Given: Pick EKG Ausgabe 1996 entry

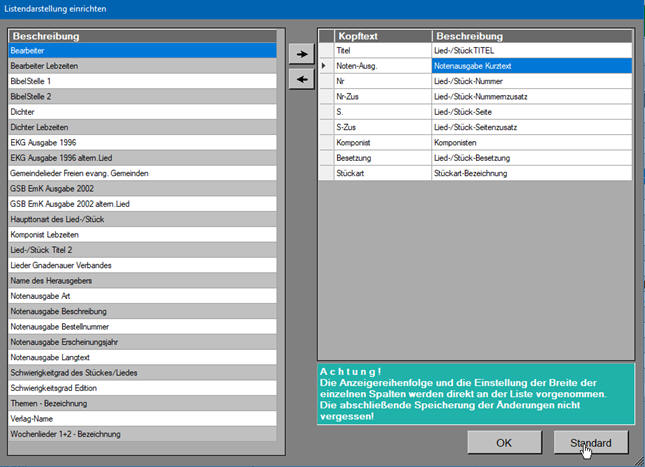Looking at the screenshot, I should [141, 143].
